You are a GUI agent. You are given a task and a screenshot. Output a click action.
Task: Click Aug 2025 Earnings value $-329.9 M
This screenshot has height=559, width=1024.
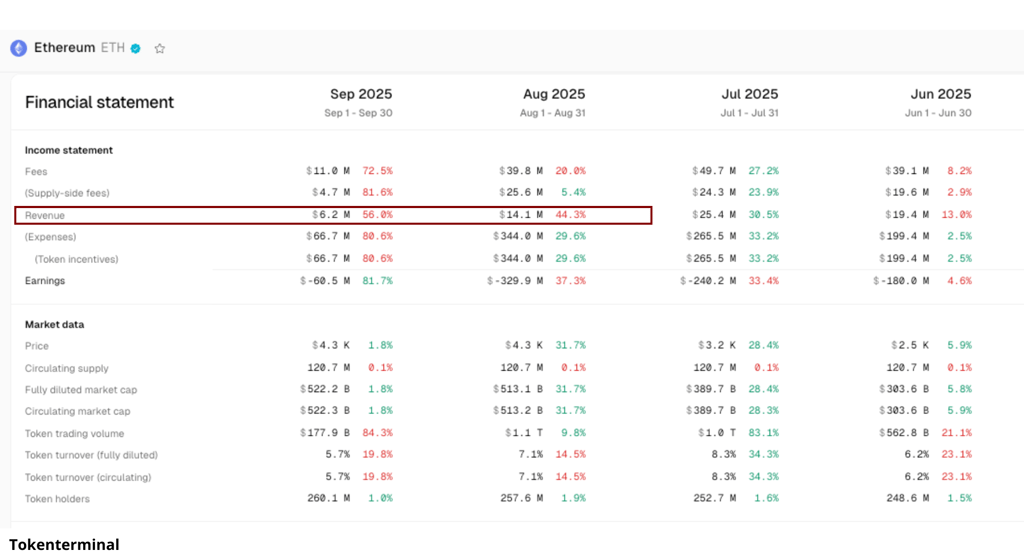(515, 281)
